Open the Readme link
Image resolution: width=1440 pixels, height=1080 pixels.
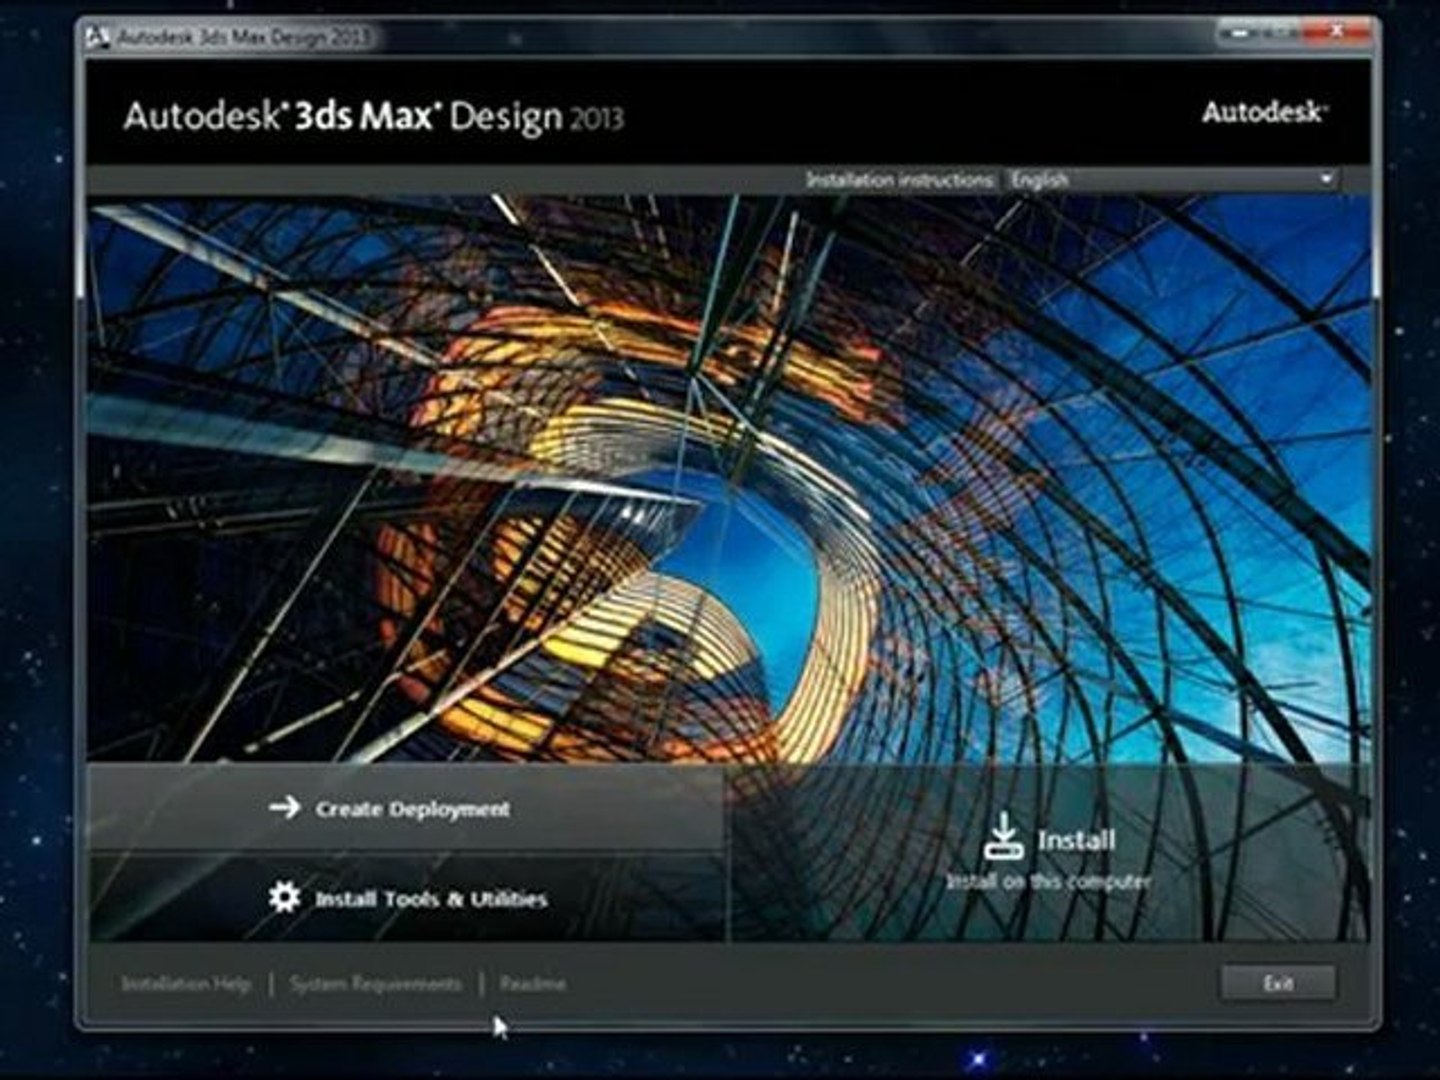(x=533, y=984)
